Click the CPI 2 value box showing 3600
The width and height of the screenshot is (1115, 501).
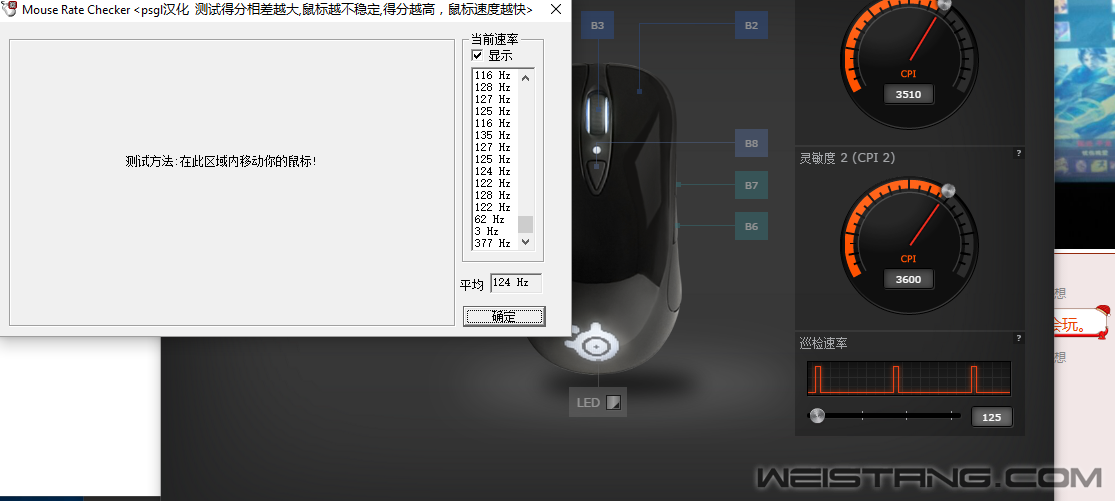pyautogui.click(x=908, y=279)
